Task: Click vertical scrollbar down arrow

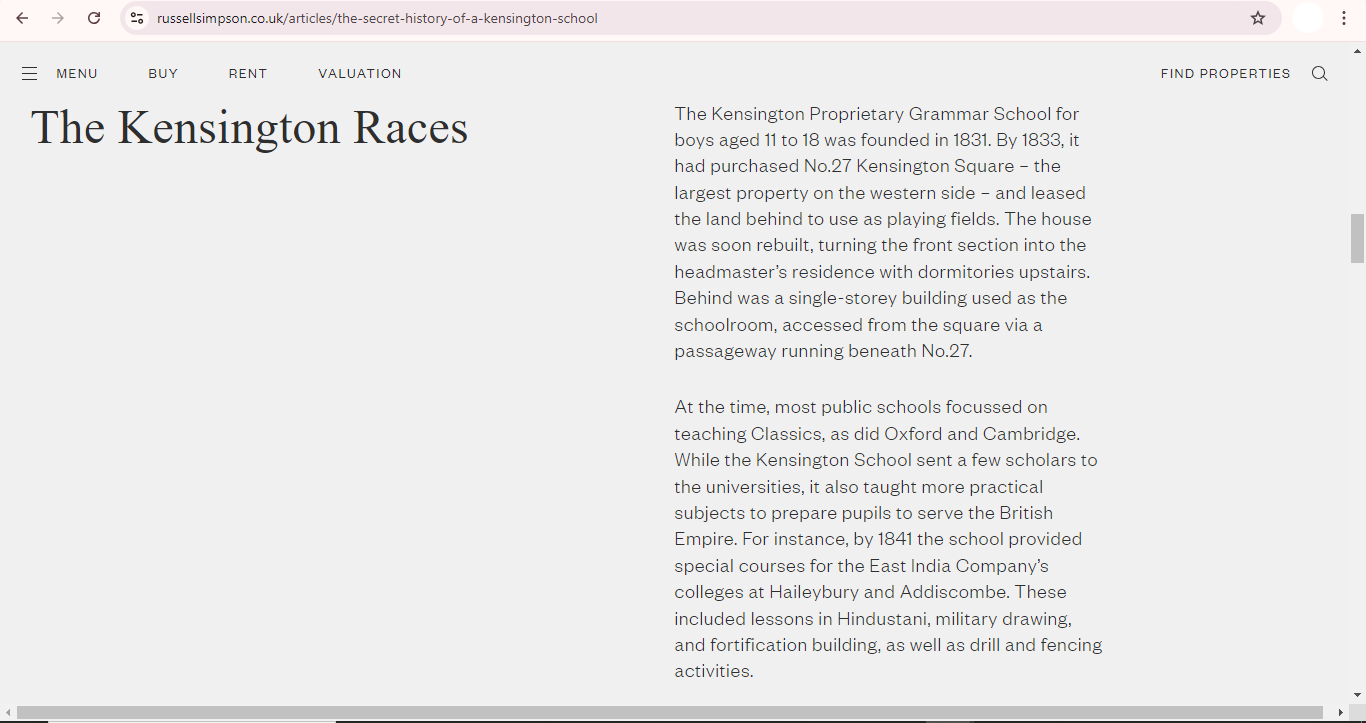Action: (x=1357, y=695)
